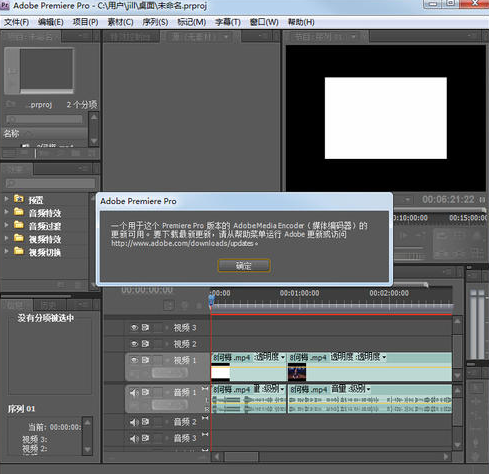489x474 pixels.
Task: Toggle sync lock icon on 视频 3
Action: 145,328
